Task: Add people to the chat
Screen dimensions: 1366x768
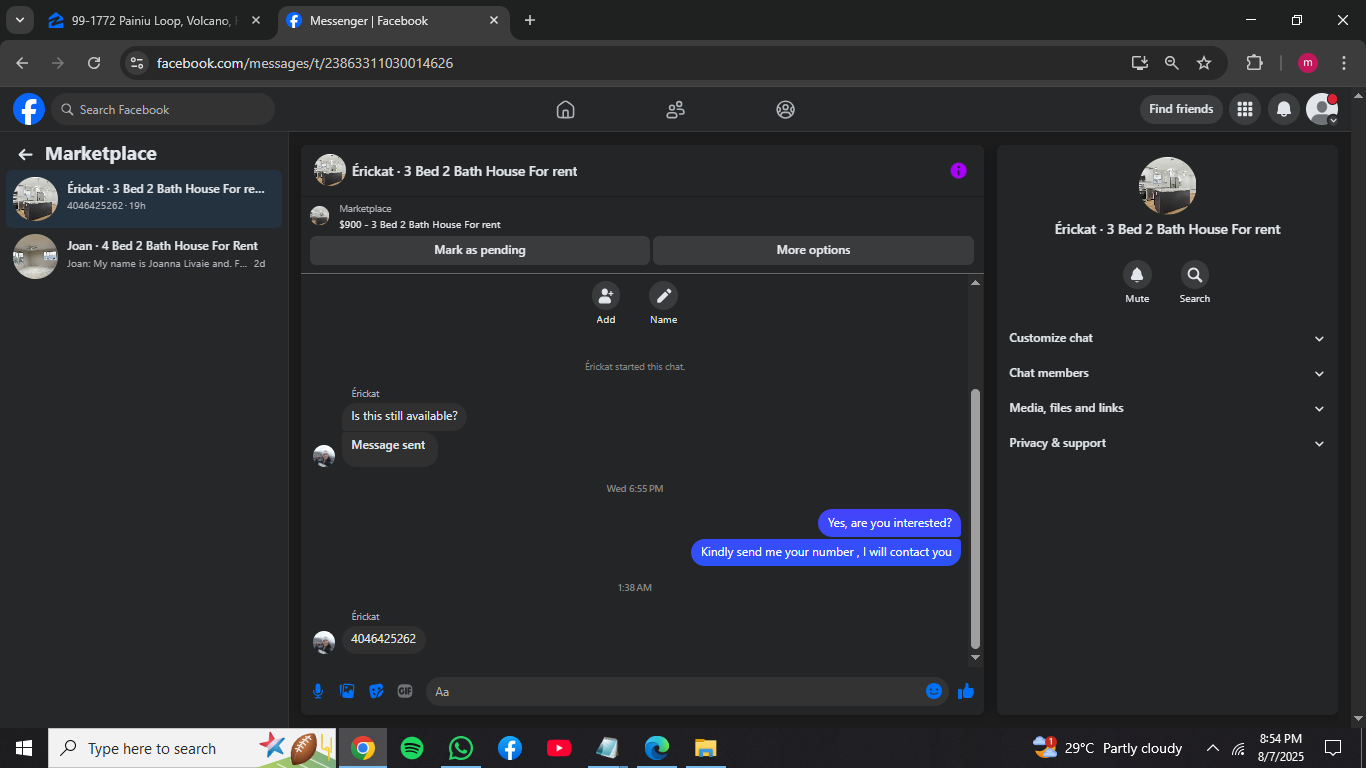Action: point(606,296)
